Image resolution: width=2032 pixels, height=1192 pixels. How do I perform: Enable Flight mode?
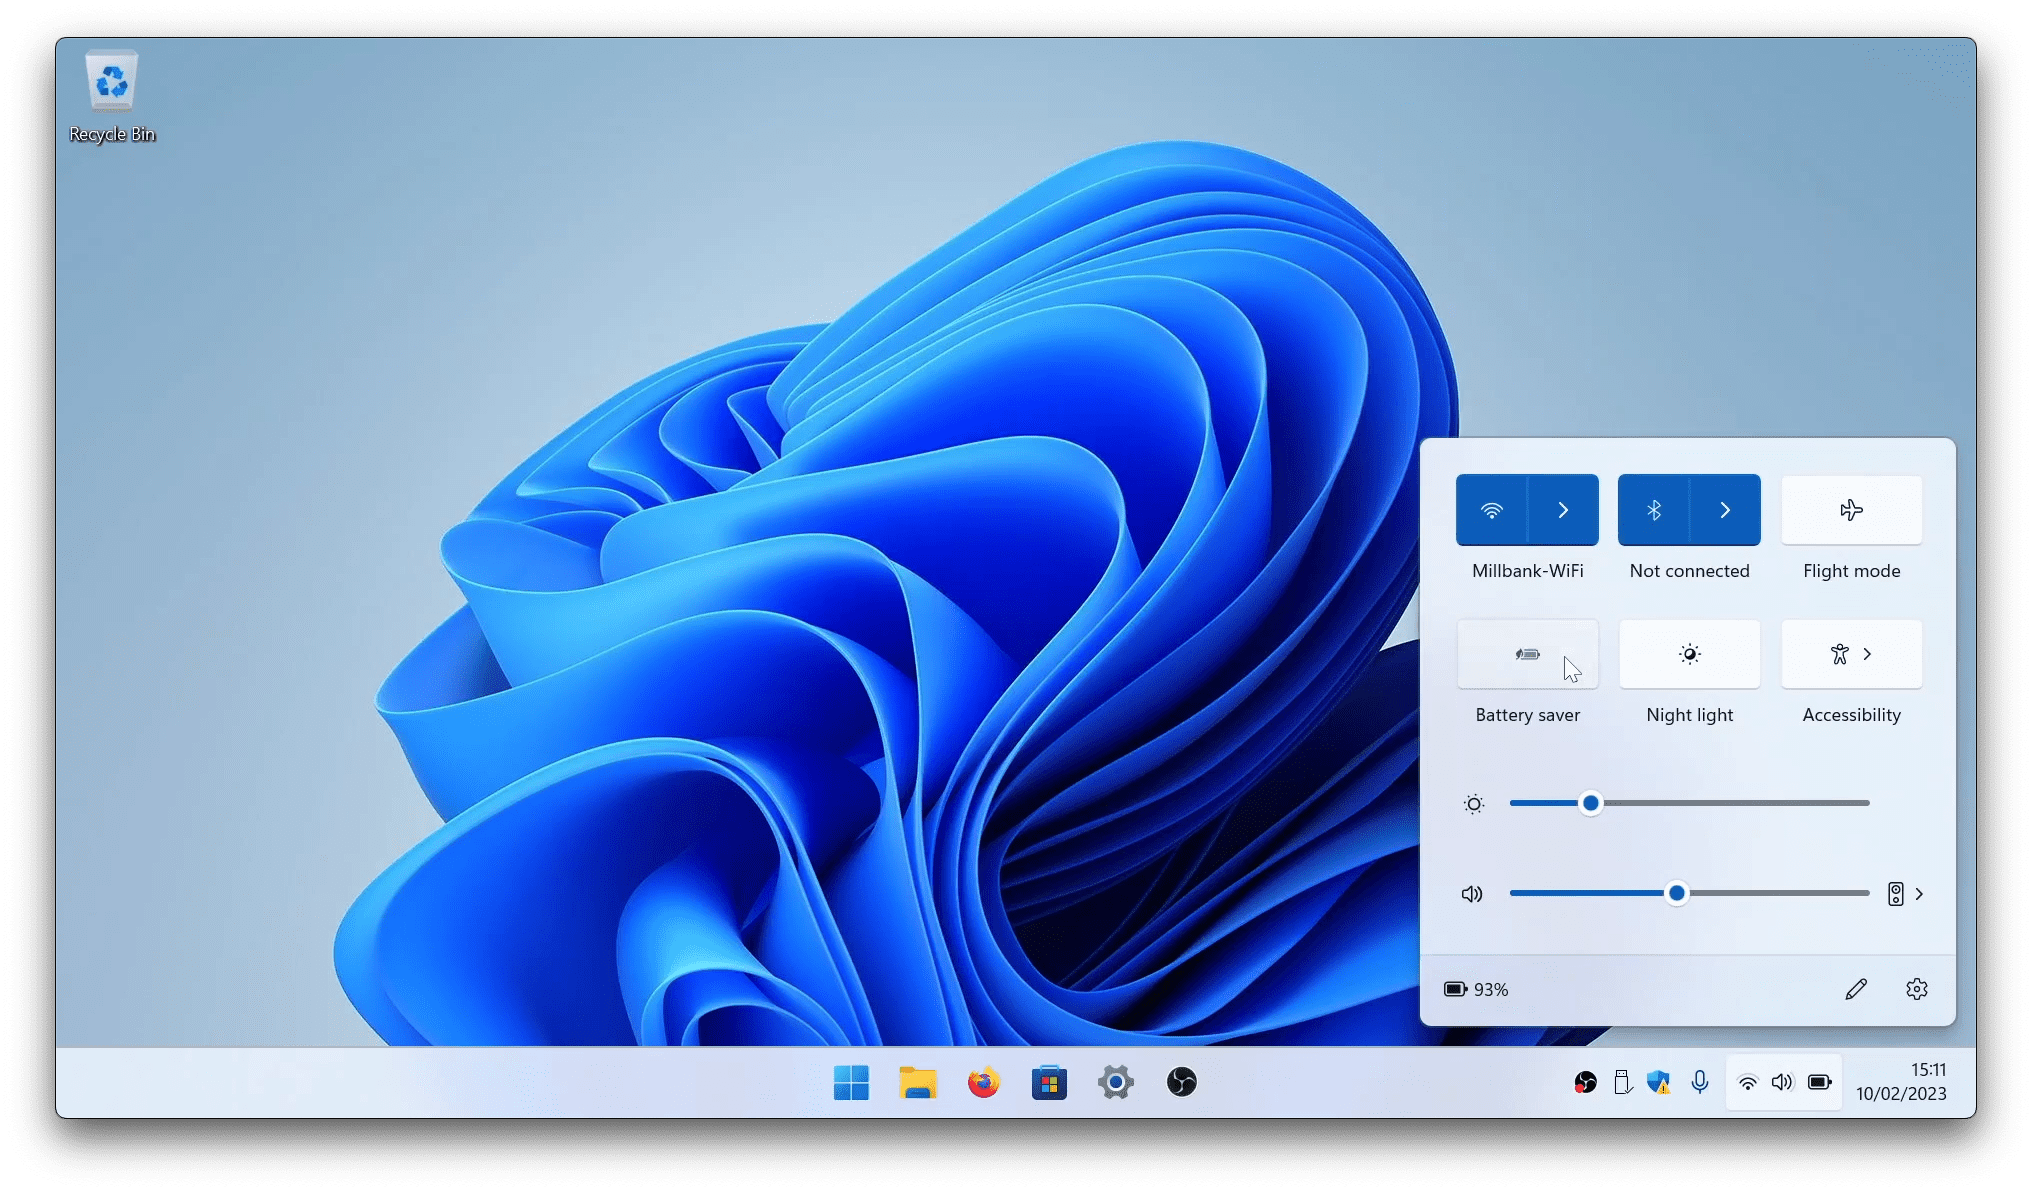point(1851,510)
